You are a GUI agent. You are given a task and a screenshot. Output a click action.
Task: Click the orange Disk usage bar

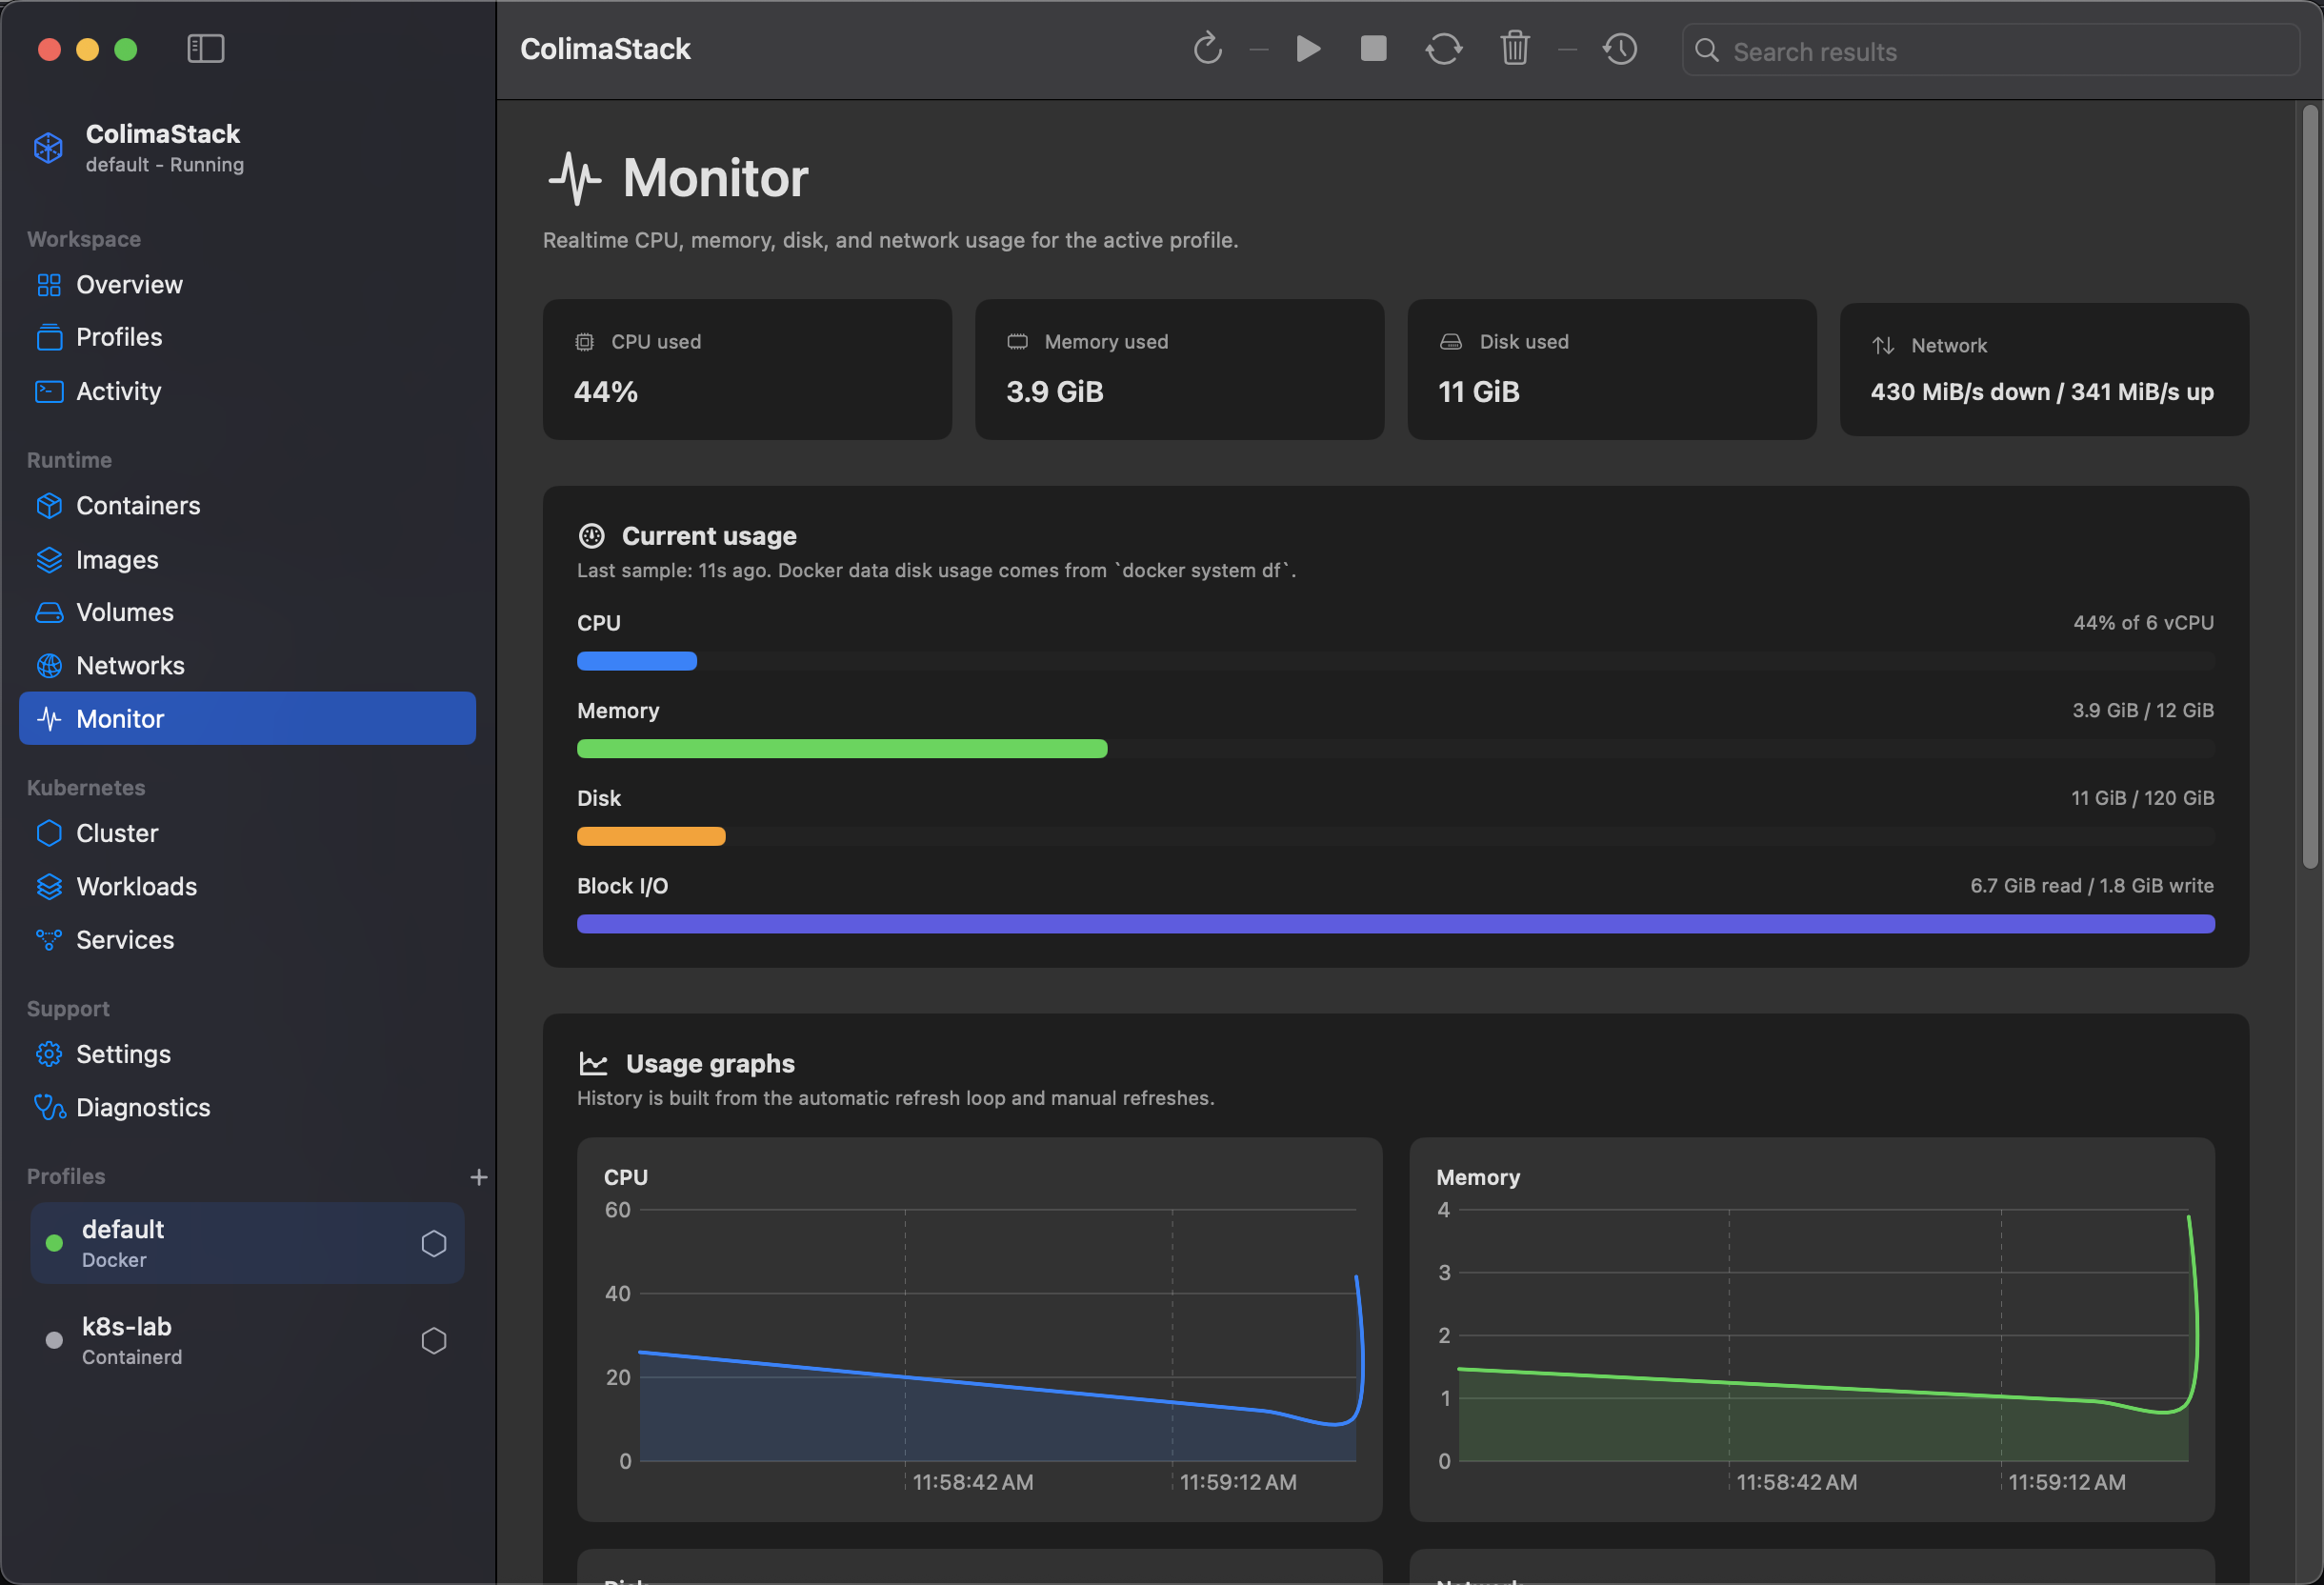point(651,836)
